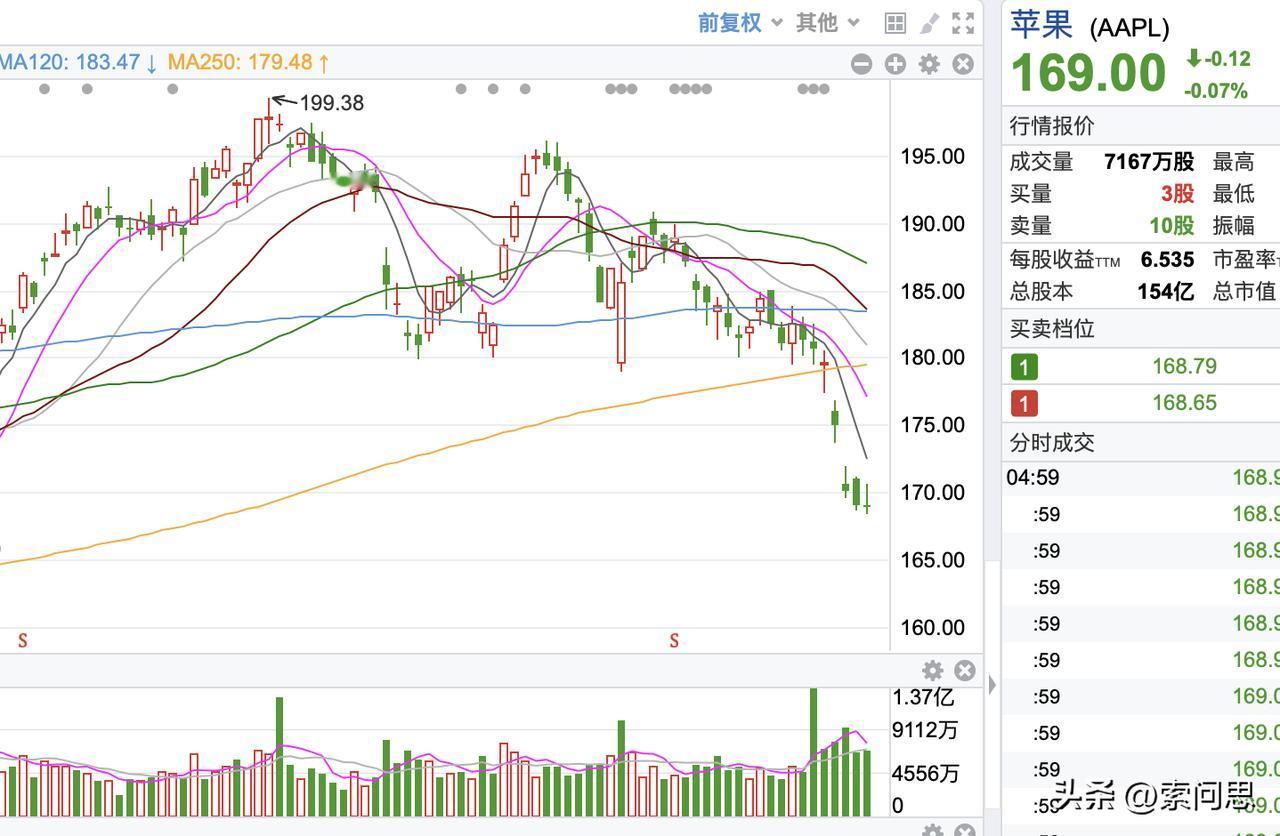Viewport: 1280px width, 836px height.
Task: Close the main chart MA indicator panel
Action: [963, 64]
